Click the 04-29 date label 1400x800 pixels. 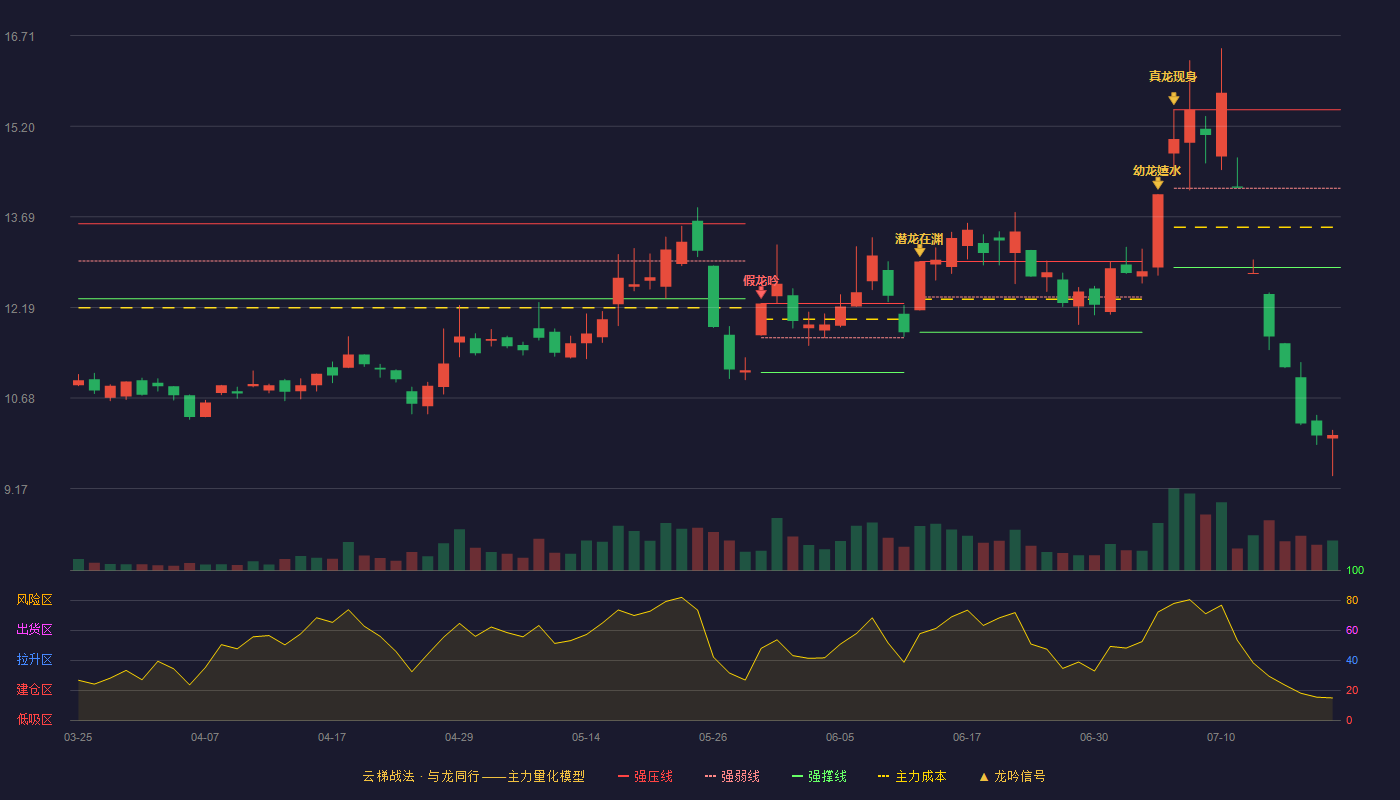(459, 737)
